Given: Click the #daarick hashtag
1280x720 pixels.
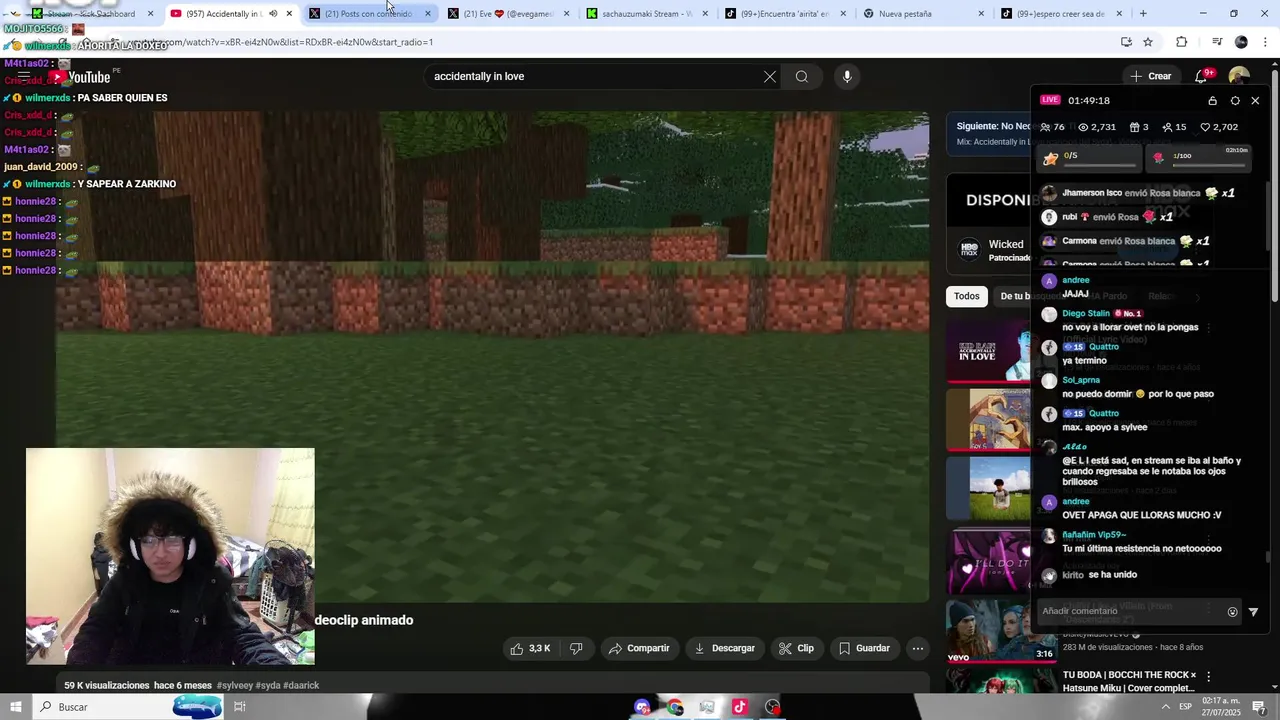Looking at the screenshot, I should point(301,685).
